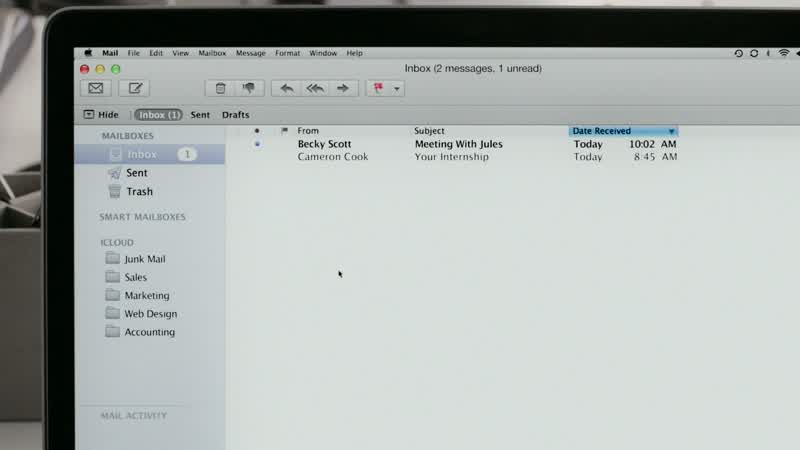Open the Help menu

tap(355, 53)
